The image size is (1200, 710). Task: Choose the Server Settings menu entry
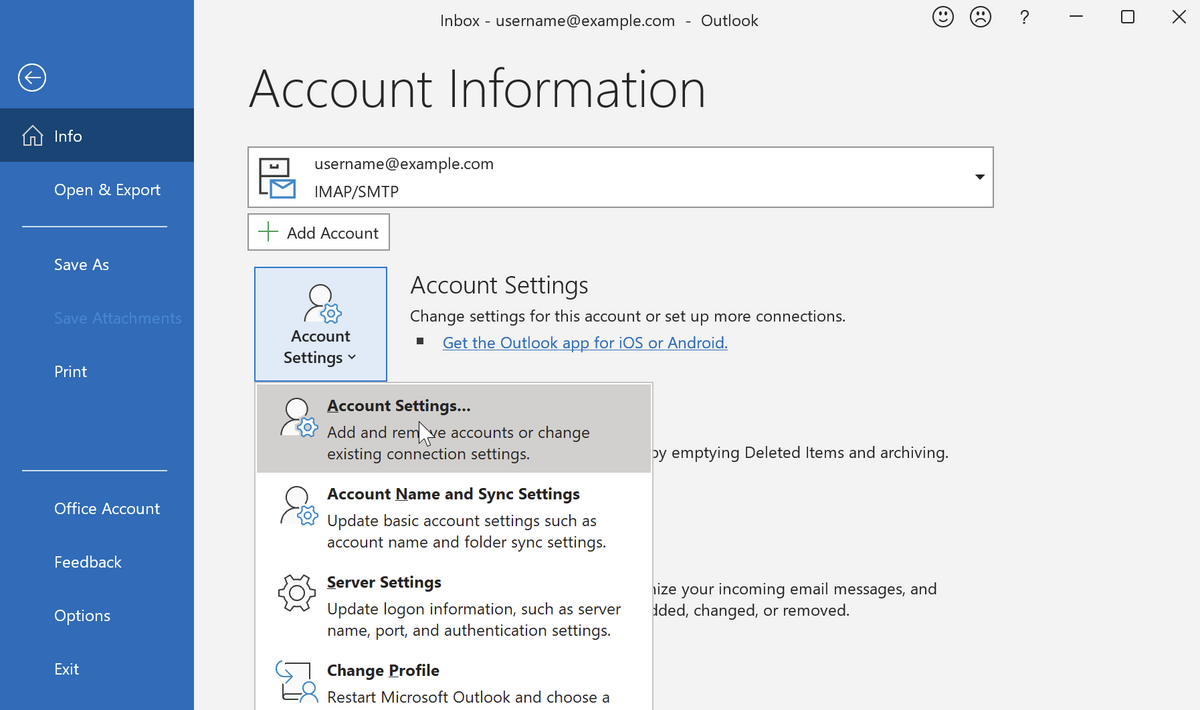coord(454,605)
